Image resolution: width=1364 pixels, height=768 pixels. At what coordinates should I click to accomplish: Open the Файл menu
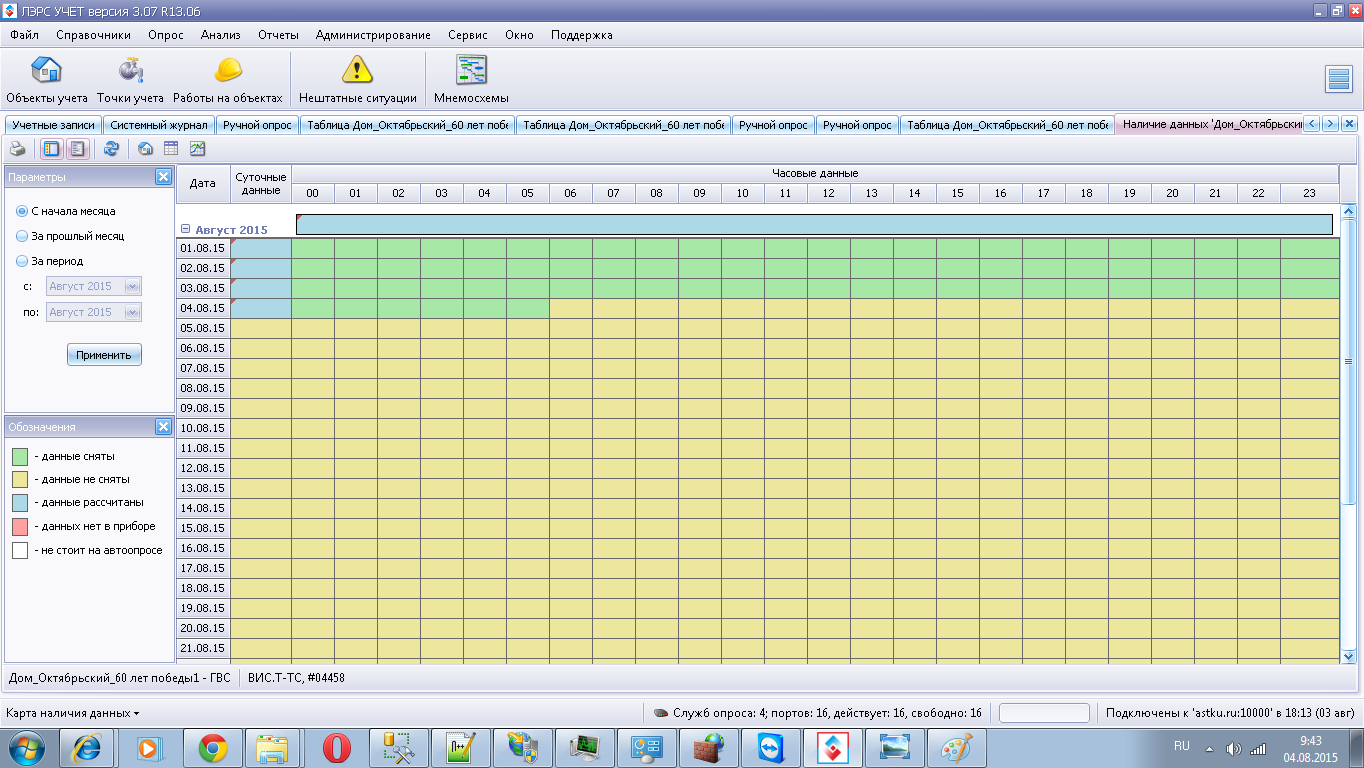tap(24, 35)
